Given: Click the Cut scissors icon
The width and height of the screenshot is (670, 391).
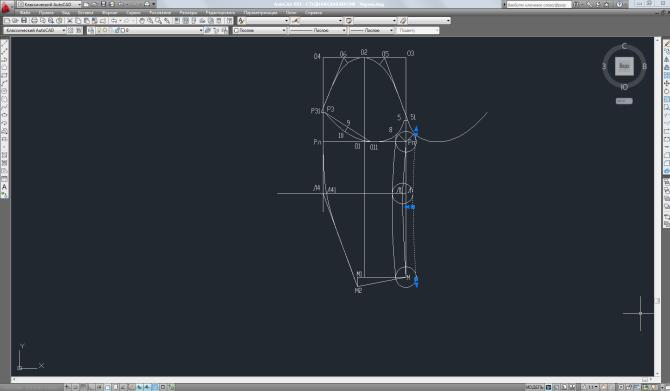Looking at the screenshot, I should [x=70, y=21].
